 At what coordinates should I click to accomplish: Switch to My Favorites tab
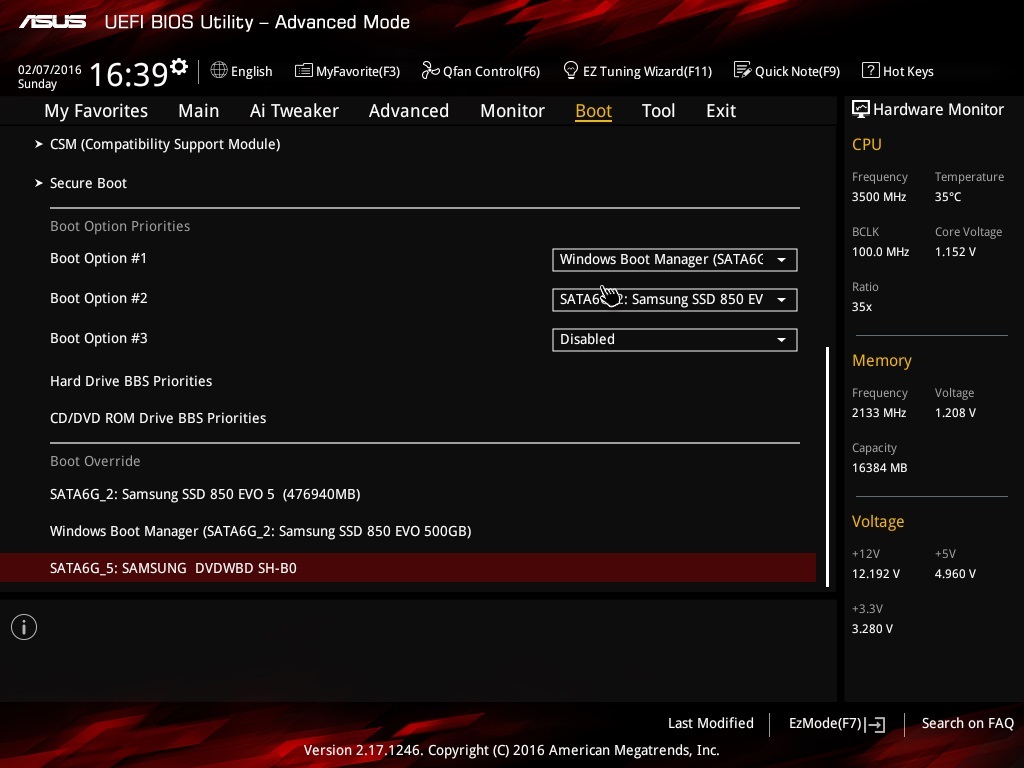(x=96, y=110)
